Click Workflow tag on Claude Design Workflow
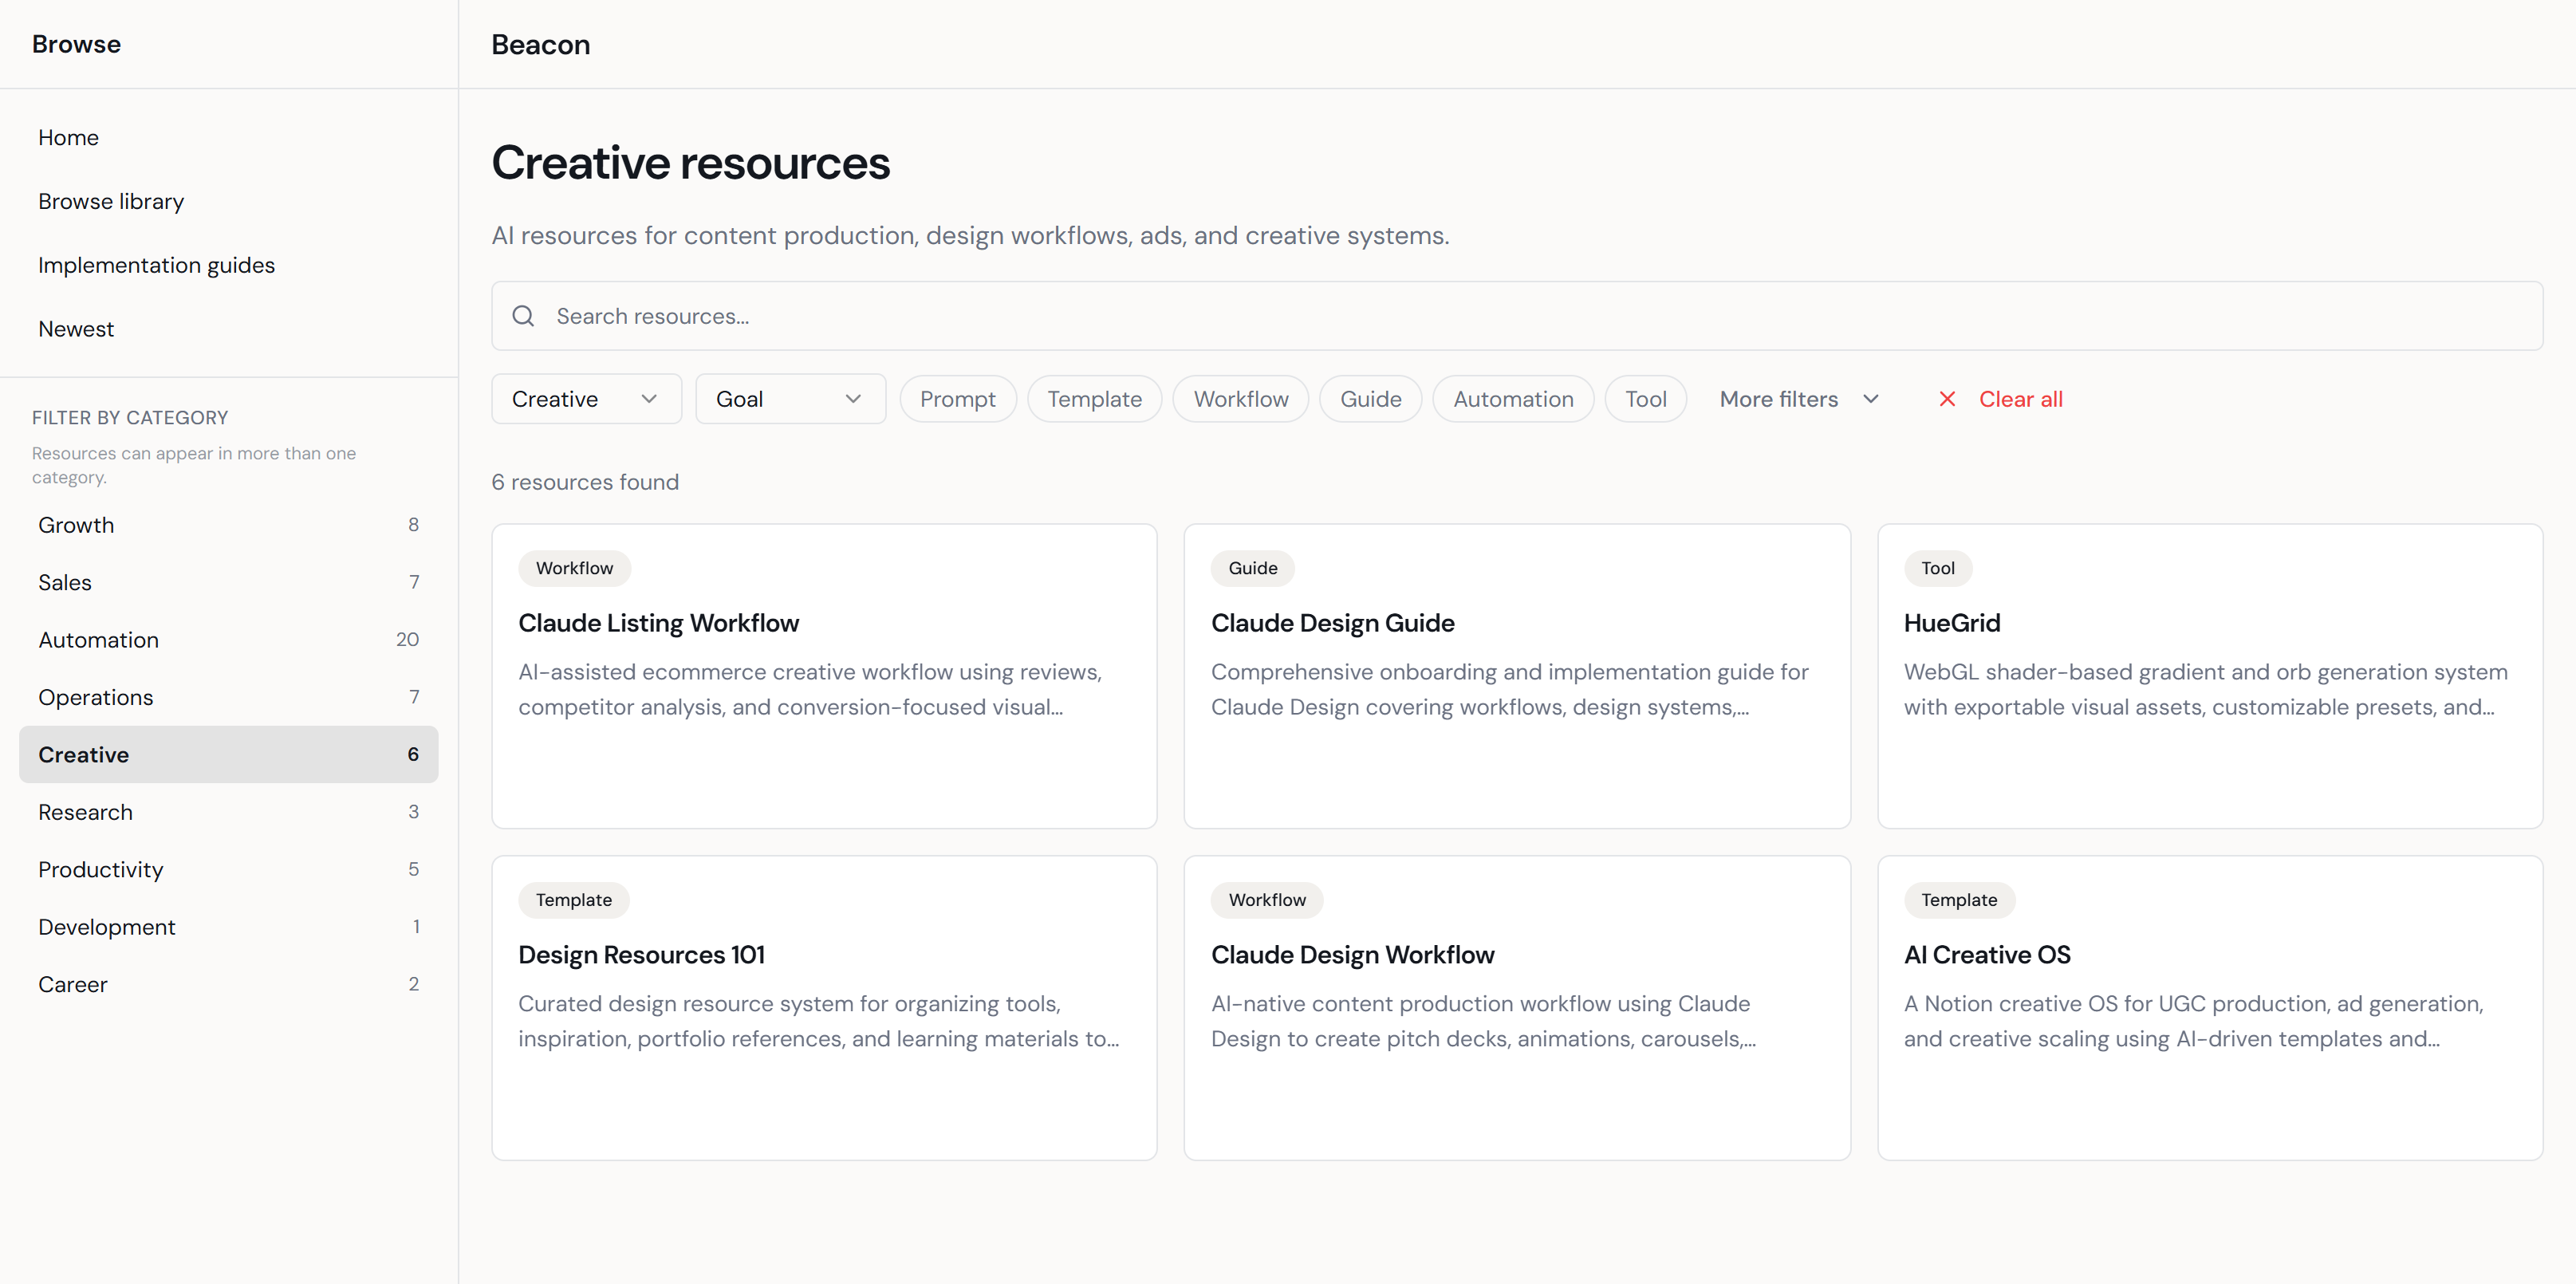The image size is (2576, 1284). coord(1267,900)
